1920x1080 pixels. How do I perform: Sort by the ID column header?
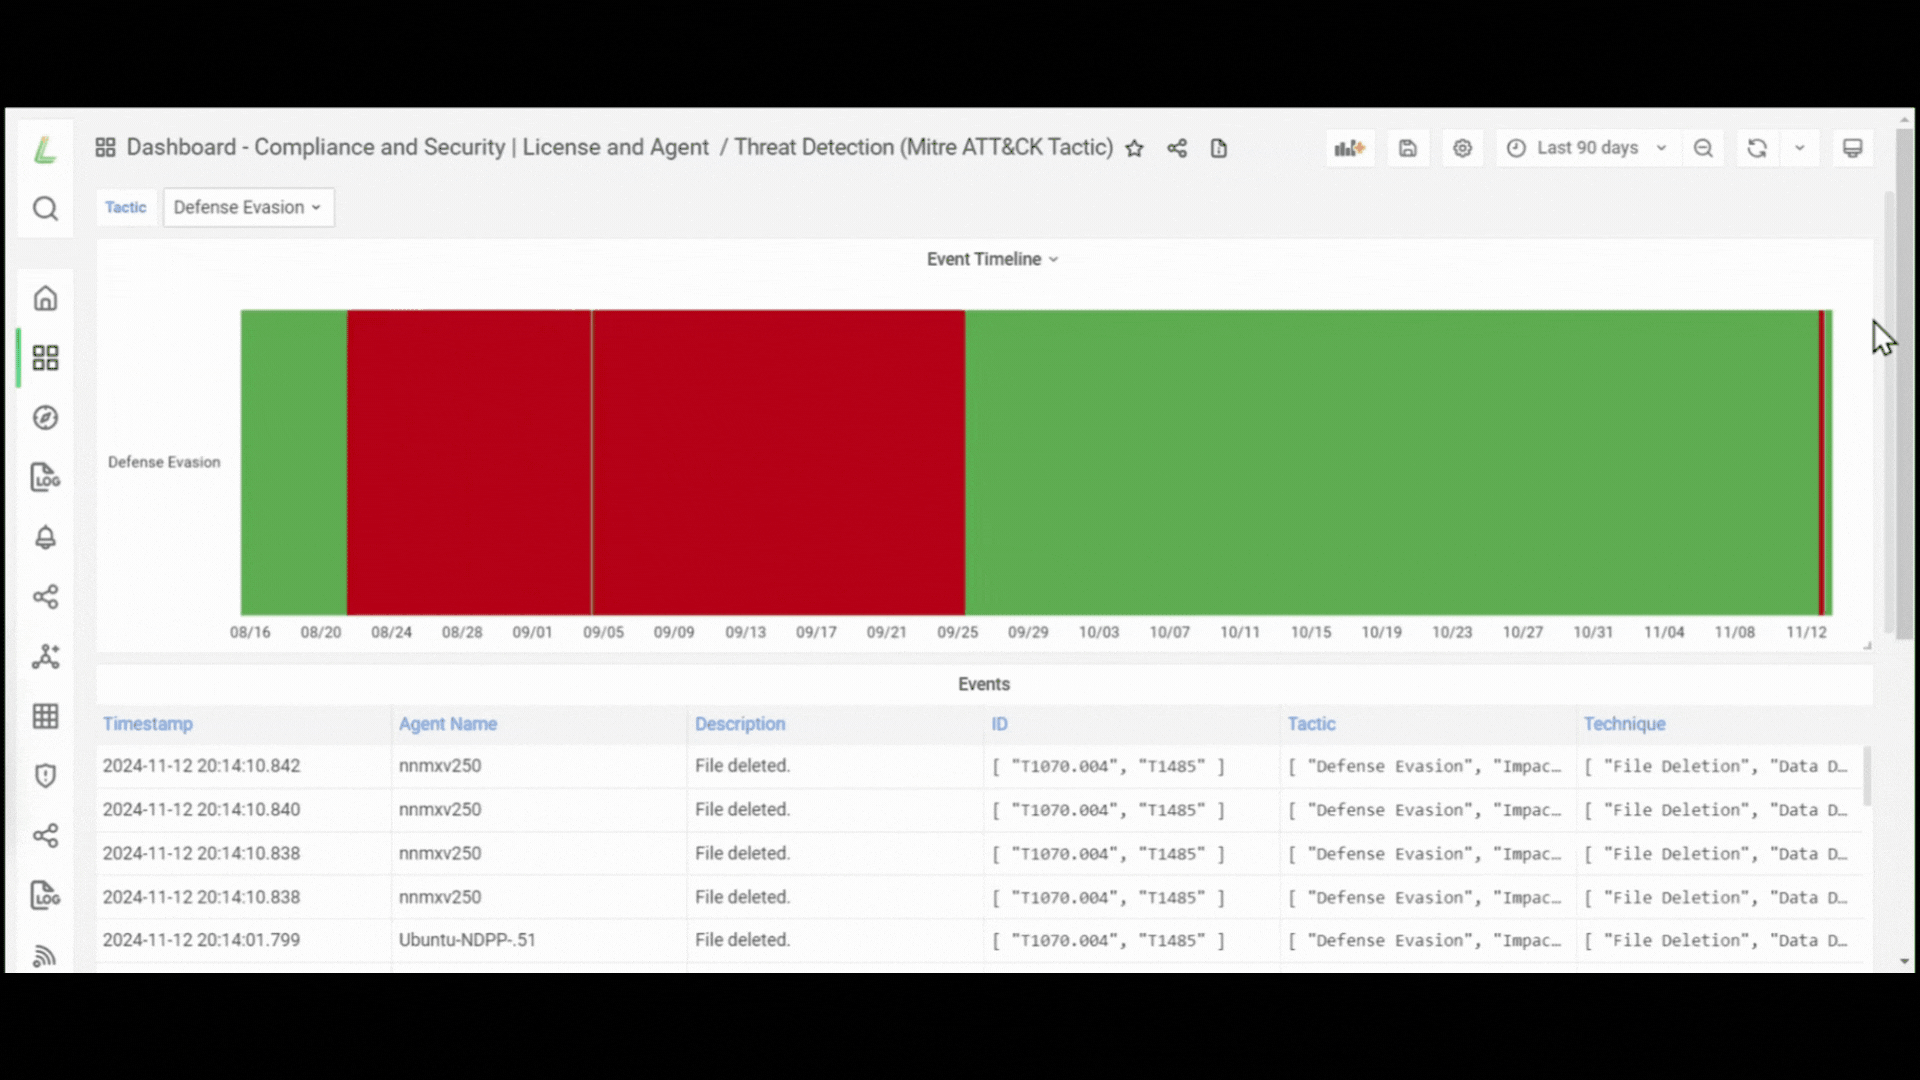[x=999, y=724]
